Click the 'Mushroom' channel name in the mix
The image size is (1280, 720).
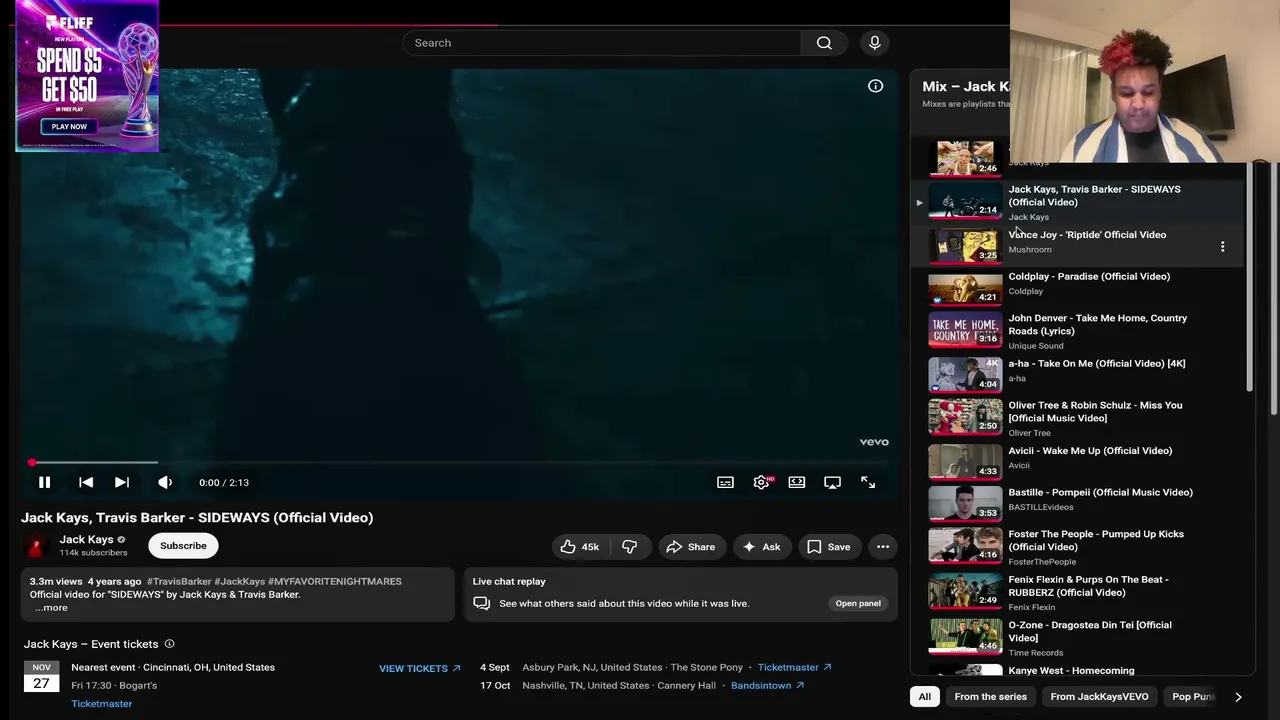1029,250
